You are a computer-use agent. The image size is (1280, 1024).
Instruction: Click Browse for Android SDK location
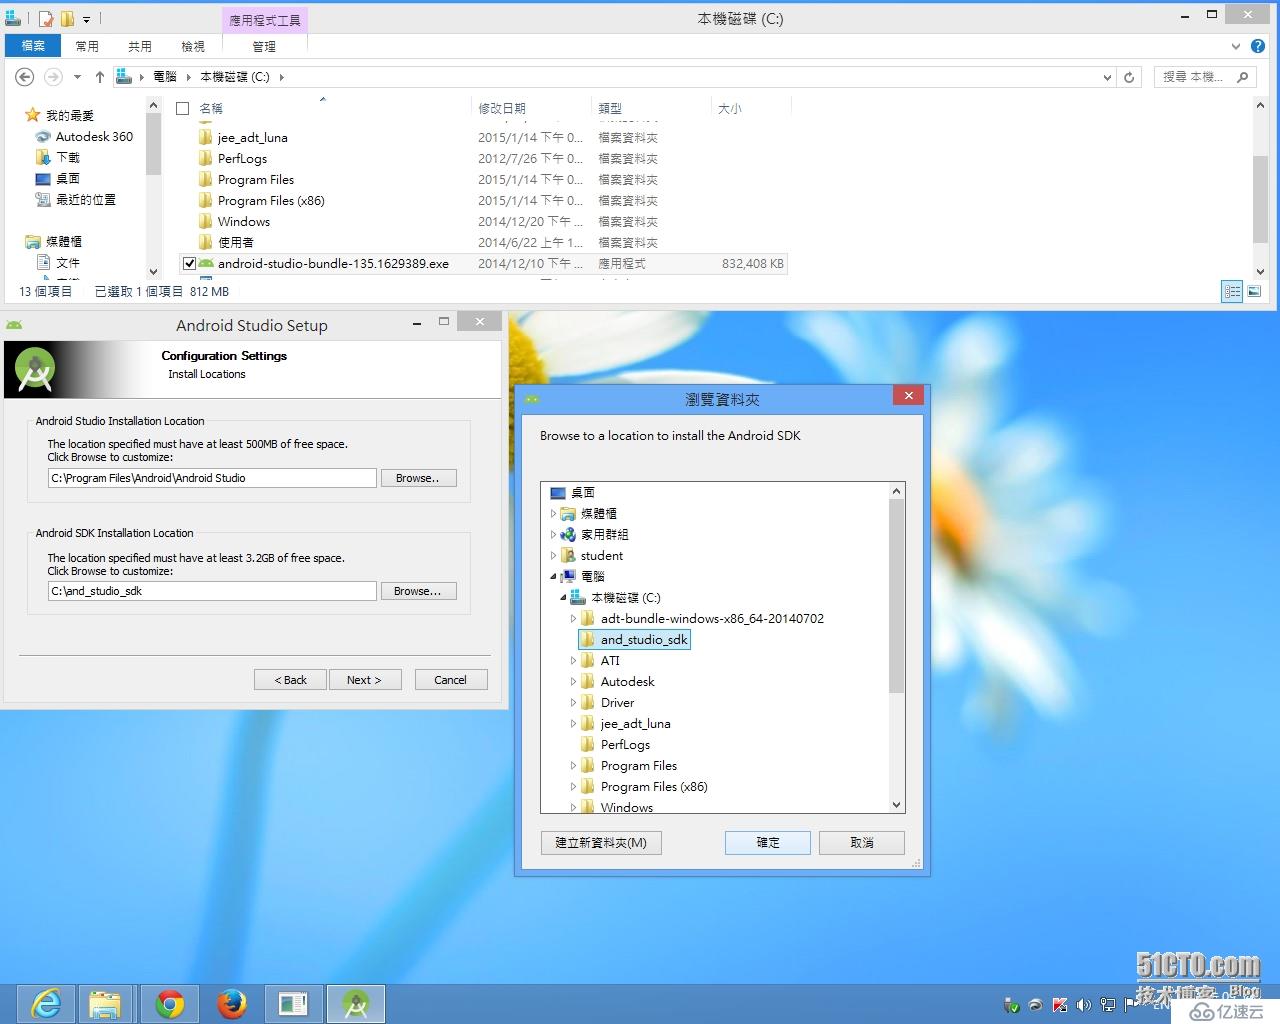(x=418, y=591)
